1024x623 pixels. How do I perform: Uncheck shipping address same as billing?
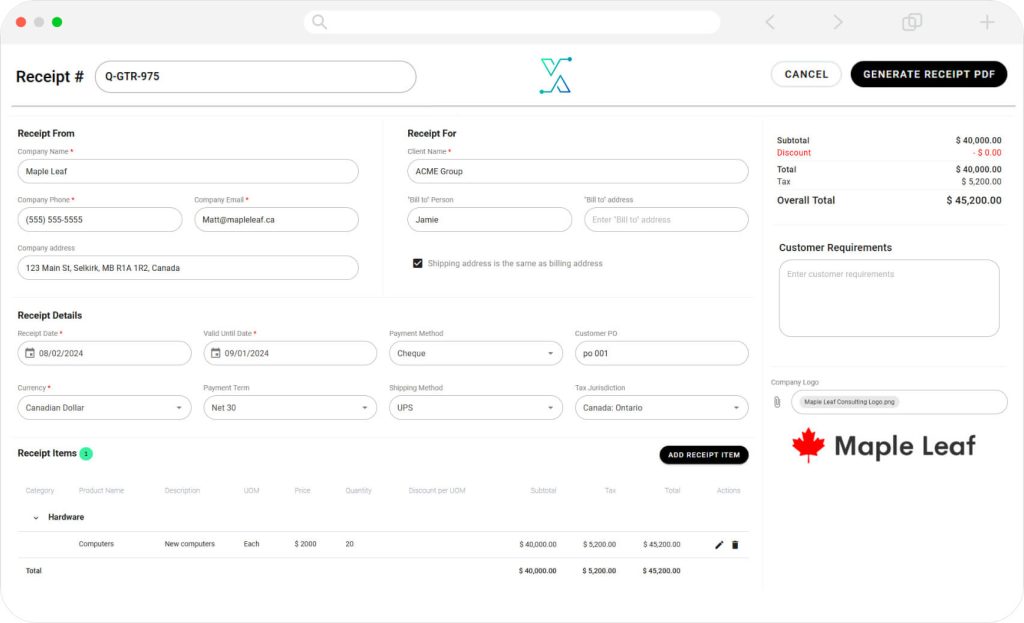click(417, 263)
